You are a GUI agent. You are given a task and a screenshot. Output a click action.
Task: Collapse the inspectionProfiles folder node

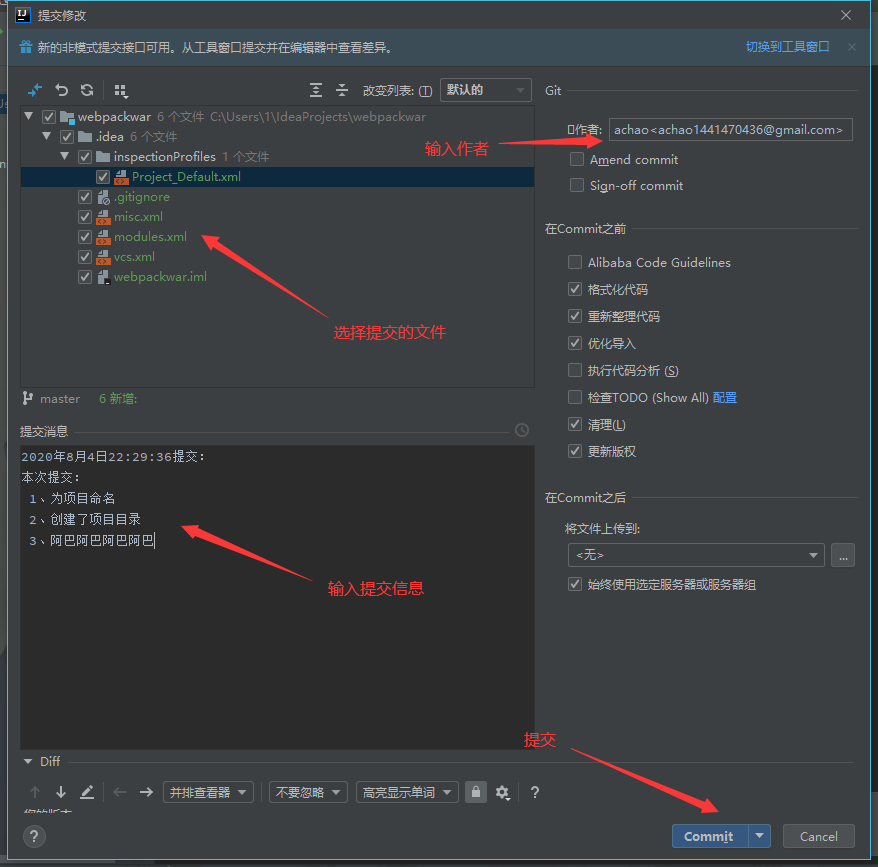pos(65,157)
